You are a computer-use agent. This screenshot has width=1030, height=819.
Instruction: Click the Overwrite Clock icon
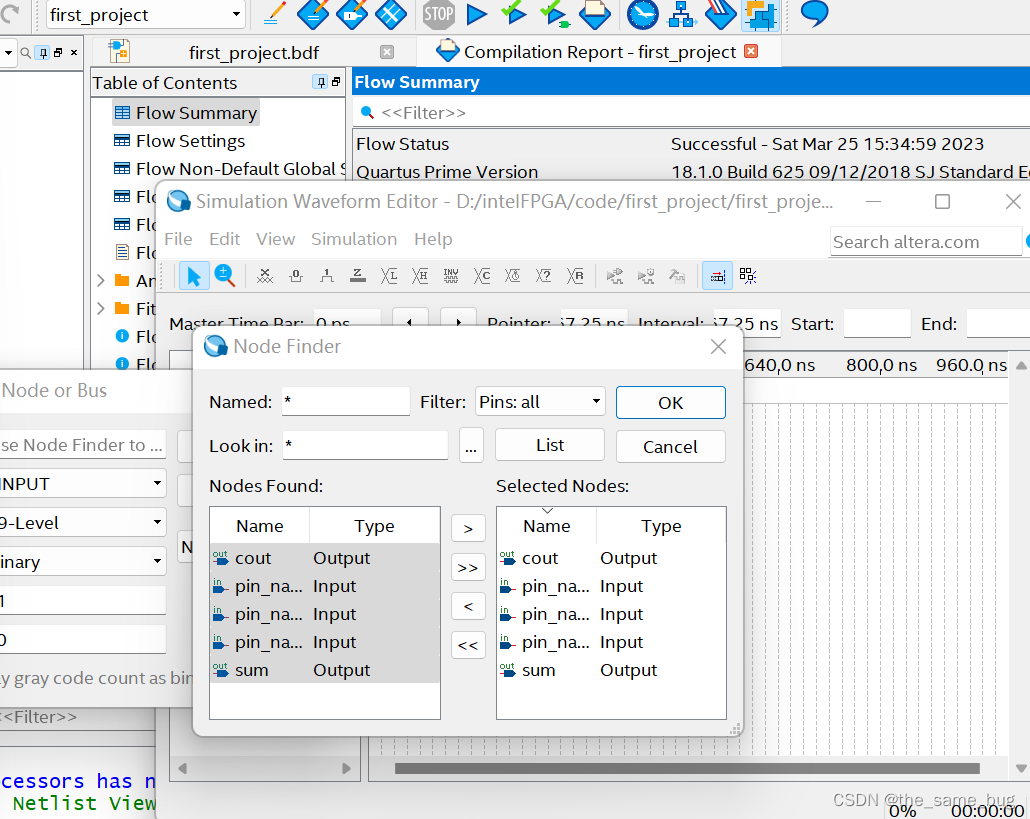point(512,276)
